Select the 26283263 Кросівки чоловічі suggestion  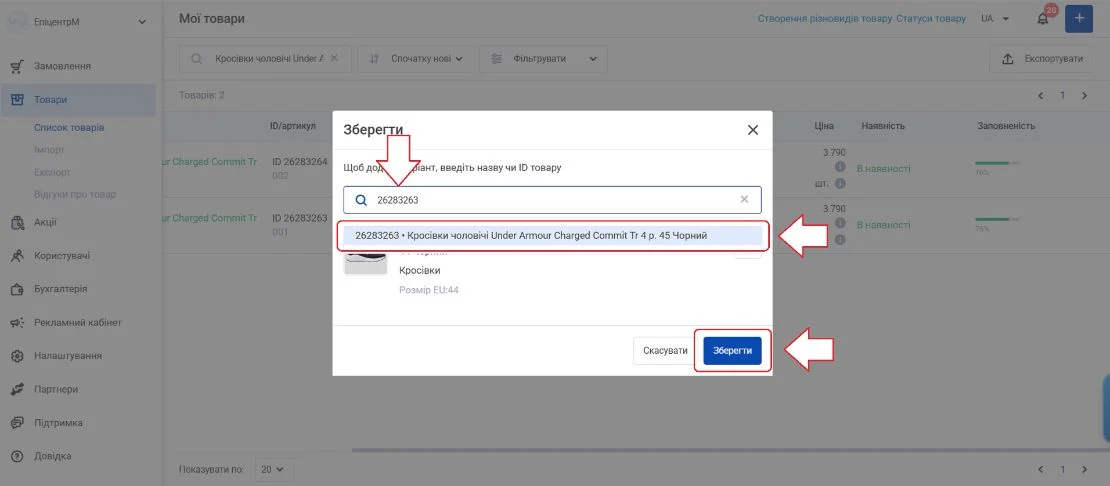pyautogui.click(x=552, y=236)
